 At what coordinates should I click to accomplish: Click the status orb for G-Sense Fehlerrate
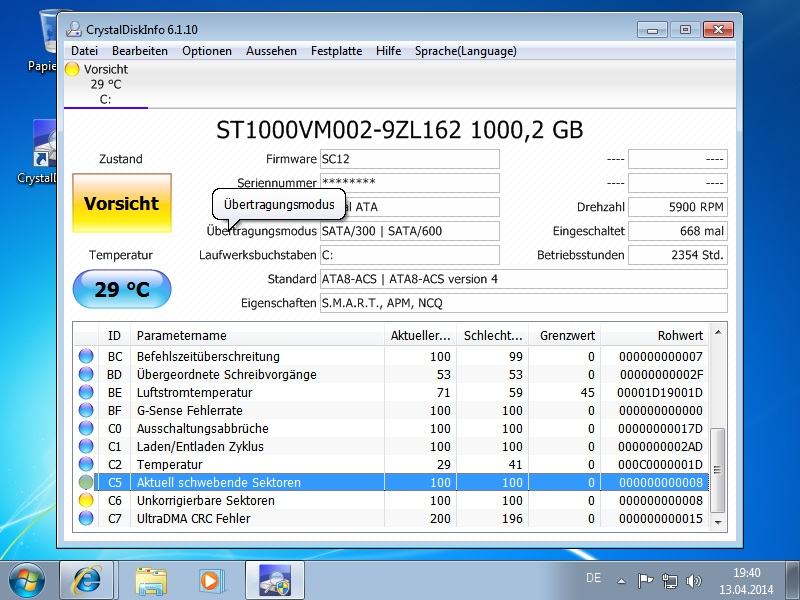86,410
